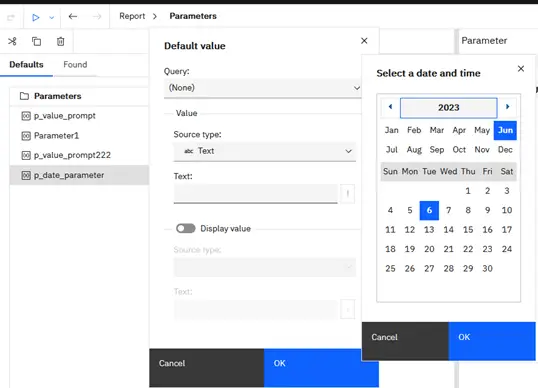Click the Delete trash icon
This screenshot has width=538, height=388.
[x=60, y=42]
